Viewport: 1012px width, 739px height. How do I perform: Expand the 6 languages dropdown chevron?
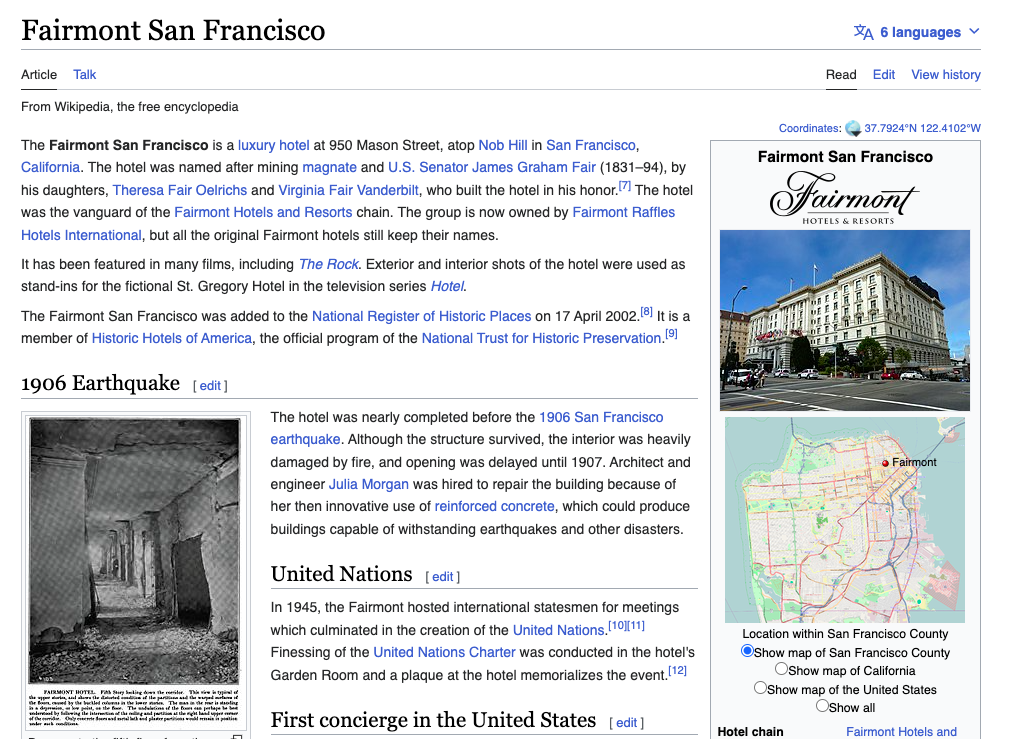974,32
